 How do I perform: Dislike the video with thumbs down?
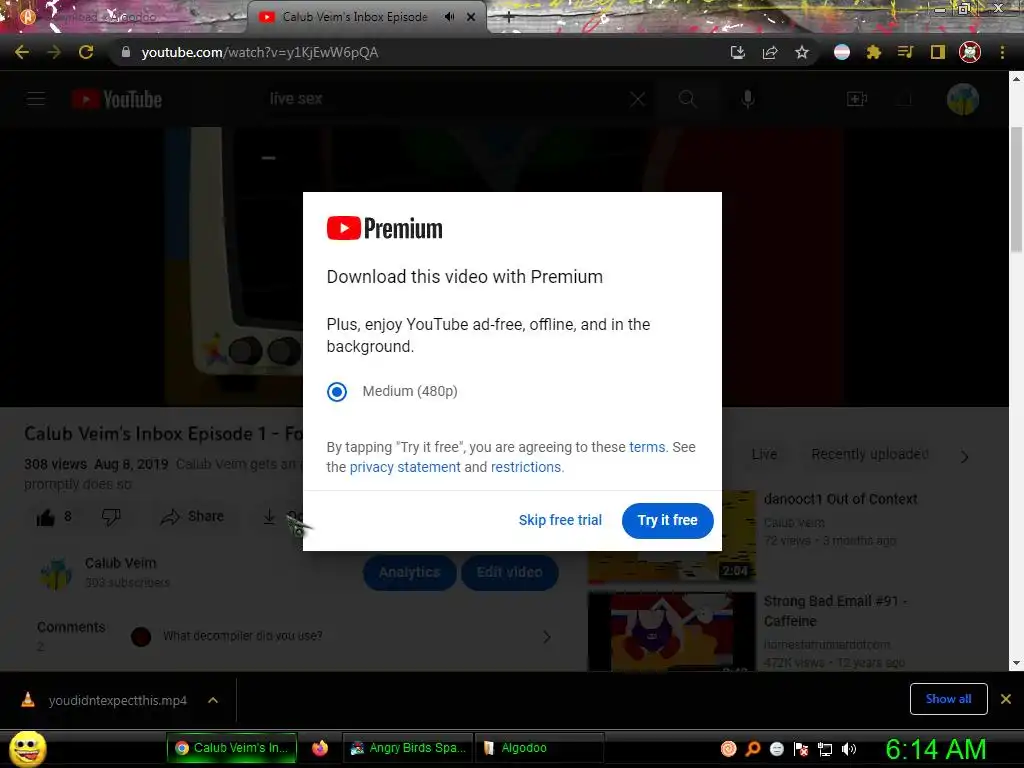click(112, 517)
